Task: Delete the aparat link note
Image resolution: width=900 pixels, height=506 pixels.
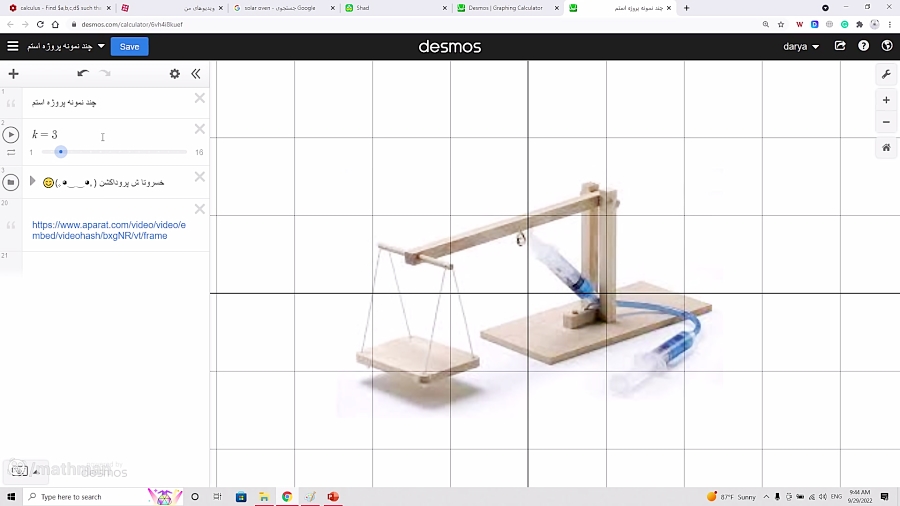Action: pyautogui.click(x=199, y=209)
